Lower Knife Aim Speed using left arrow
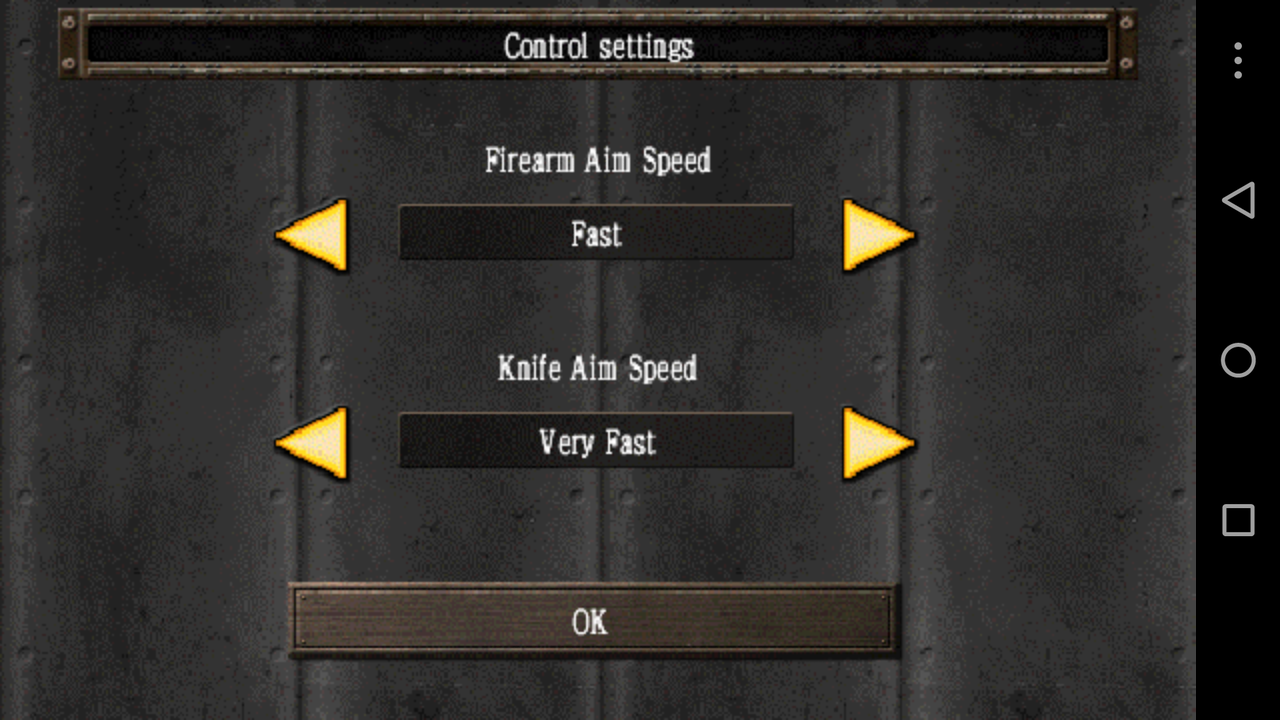This screenshot has height=720, width=1280. click(x=312, y=443)
